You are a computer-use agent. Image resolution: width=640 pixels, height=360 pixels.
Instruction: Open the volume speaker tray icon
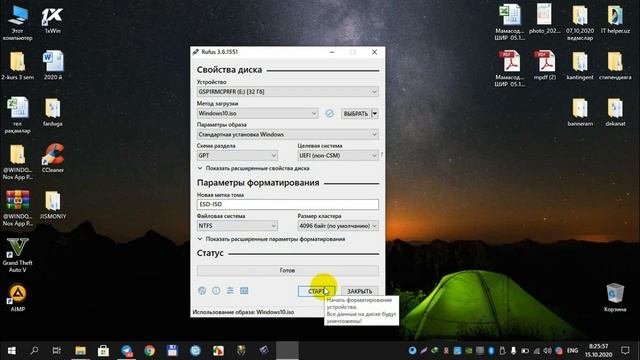(548, 351)
